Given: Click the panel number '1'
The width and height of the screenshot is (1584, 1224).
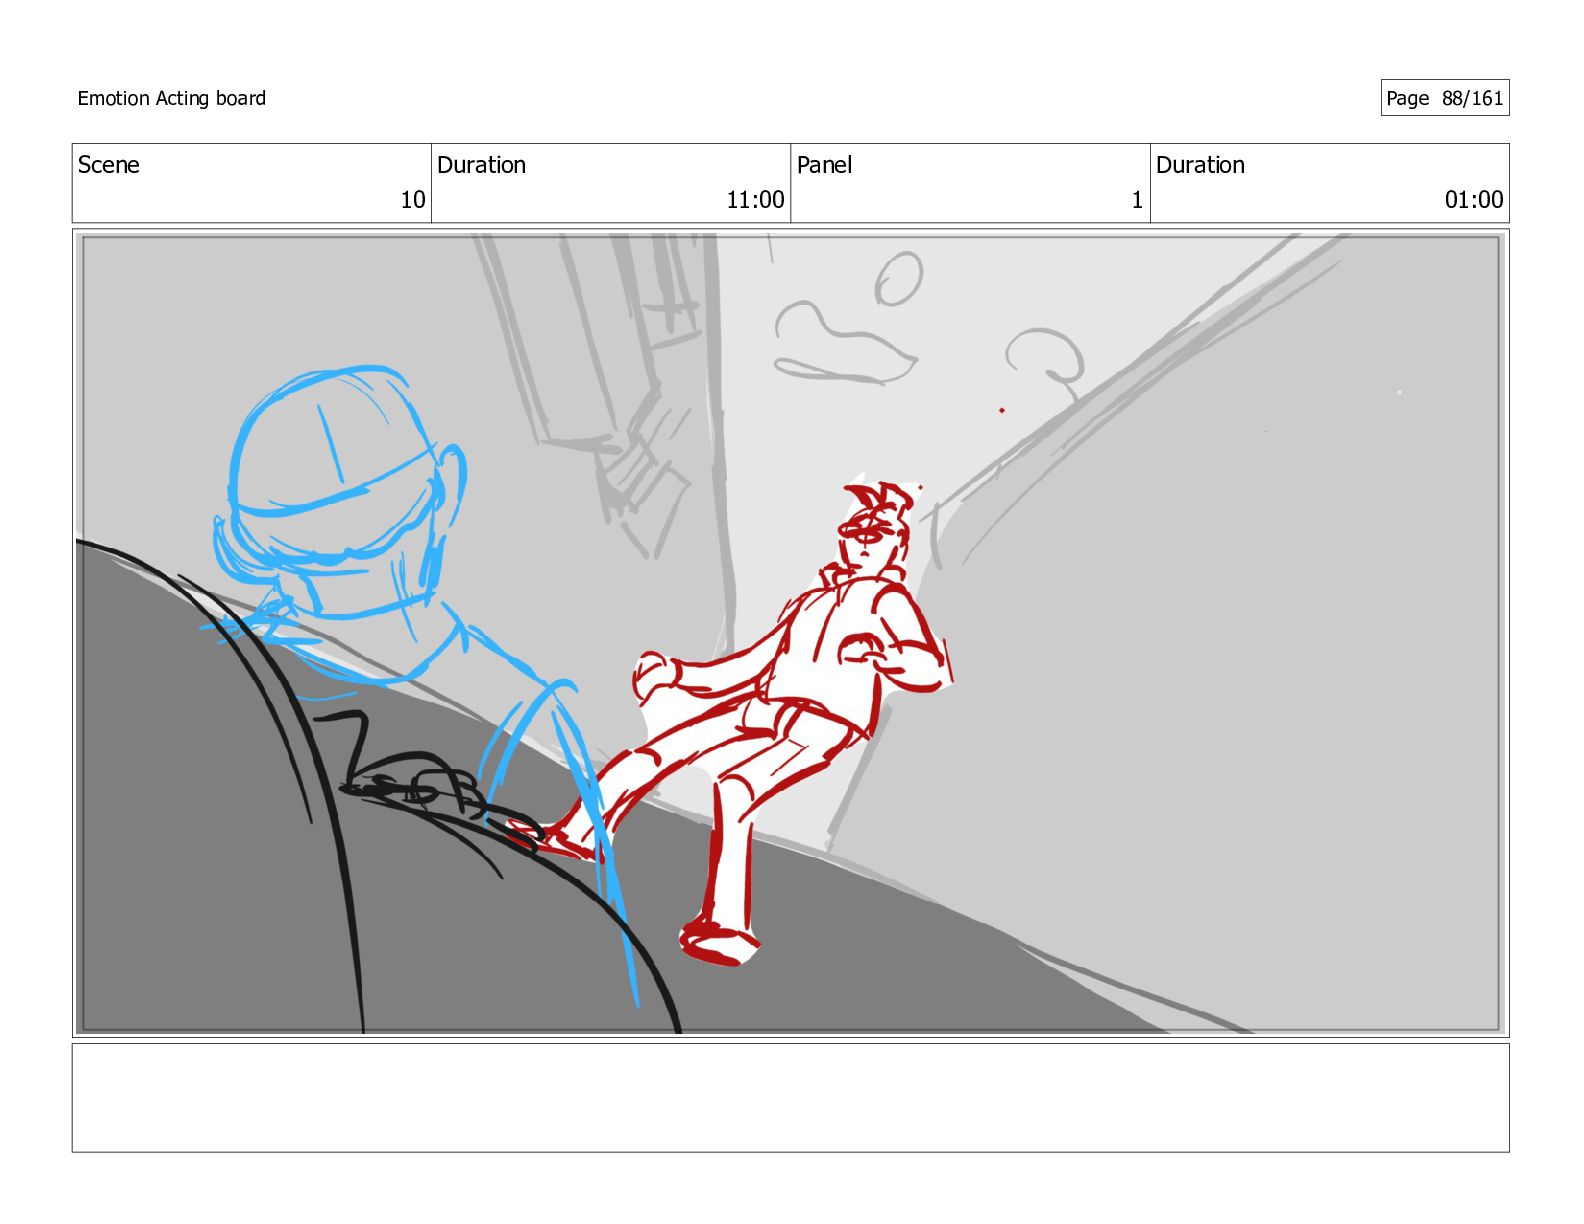Looking at the screenshot, I should (x=1137, y=200).
